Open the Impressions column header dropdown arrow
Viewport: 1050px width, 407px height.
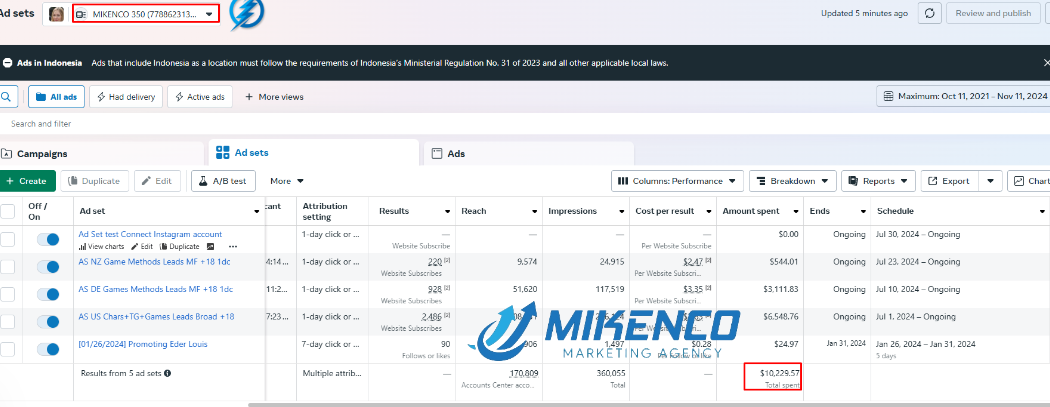tap(621, 212)
